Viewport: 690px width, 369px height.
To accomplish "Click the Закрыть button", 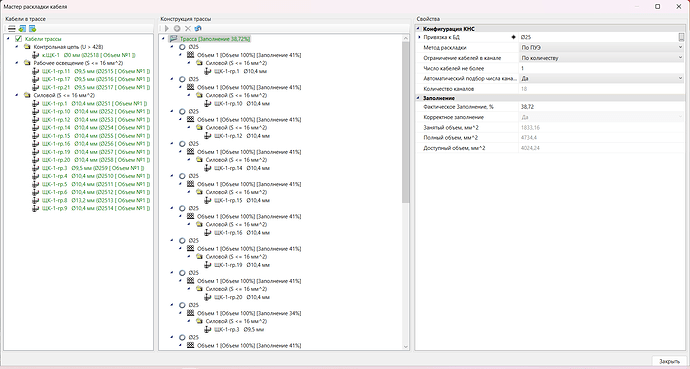I will (669, 361).
